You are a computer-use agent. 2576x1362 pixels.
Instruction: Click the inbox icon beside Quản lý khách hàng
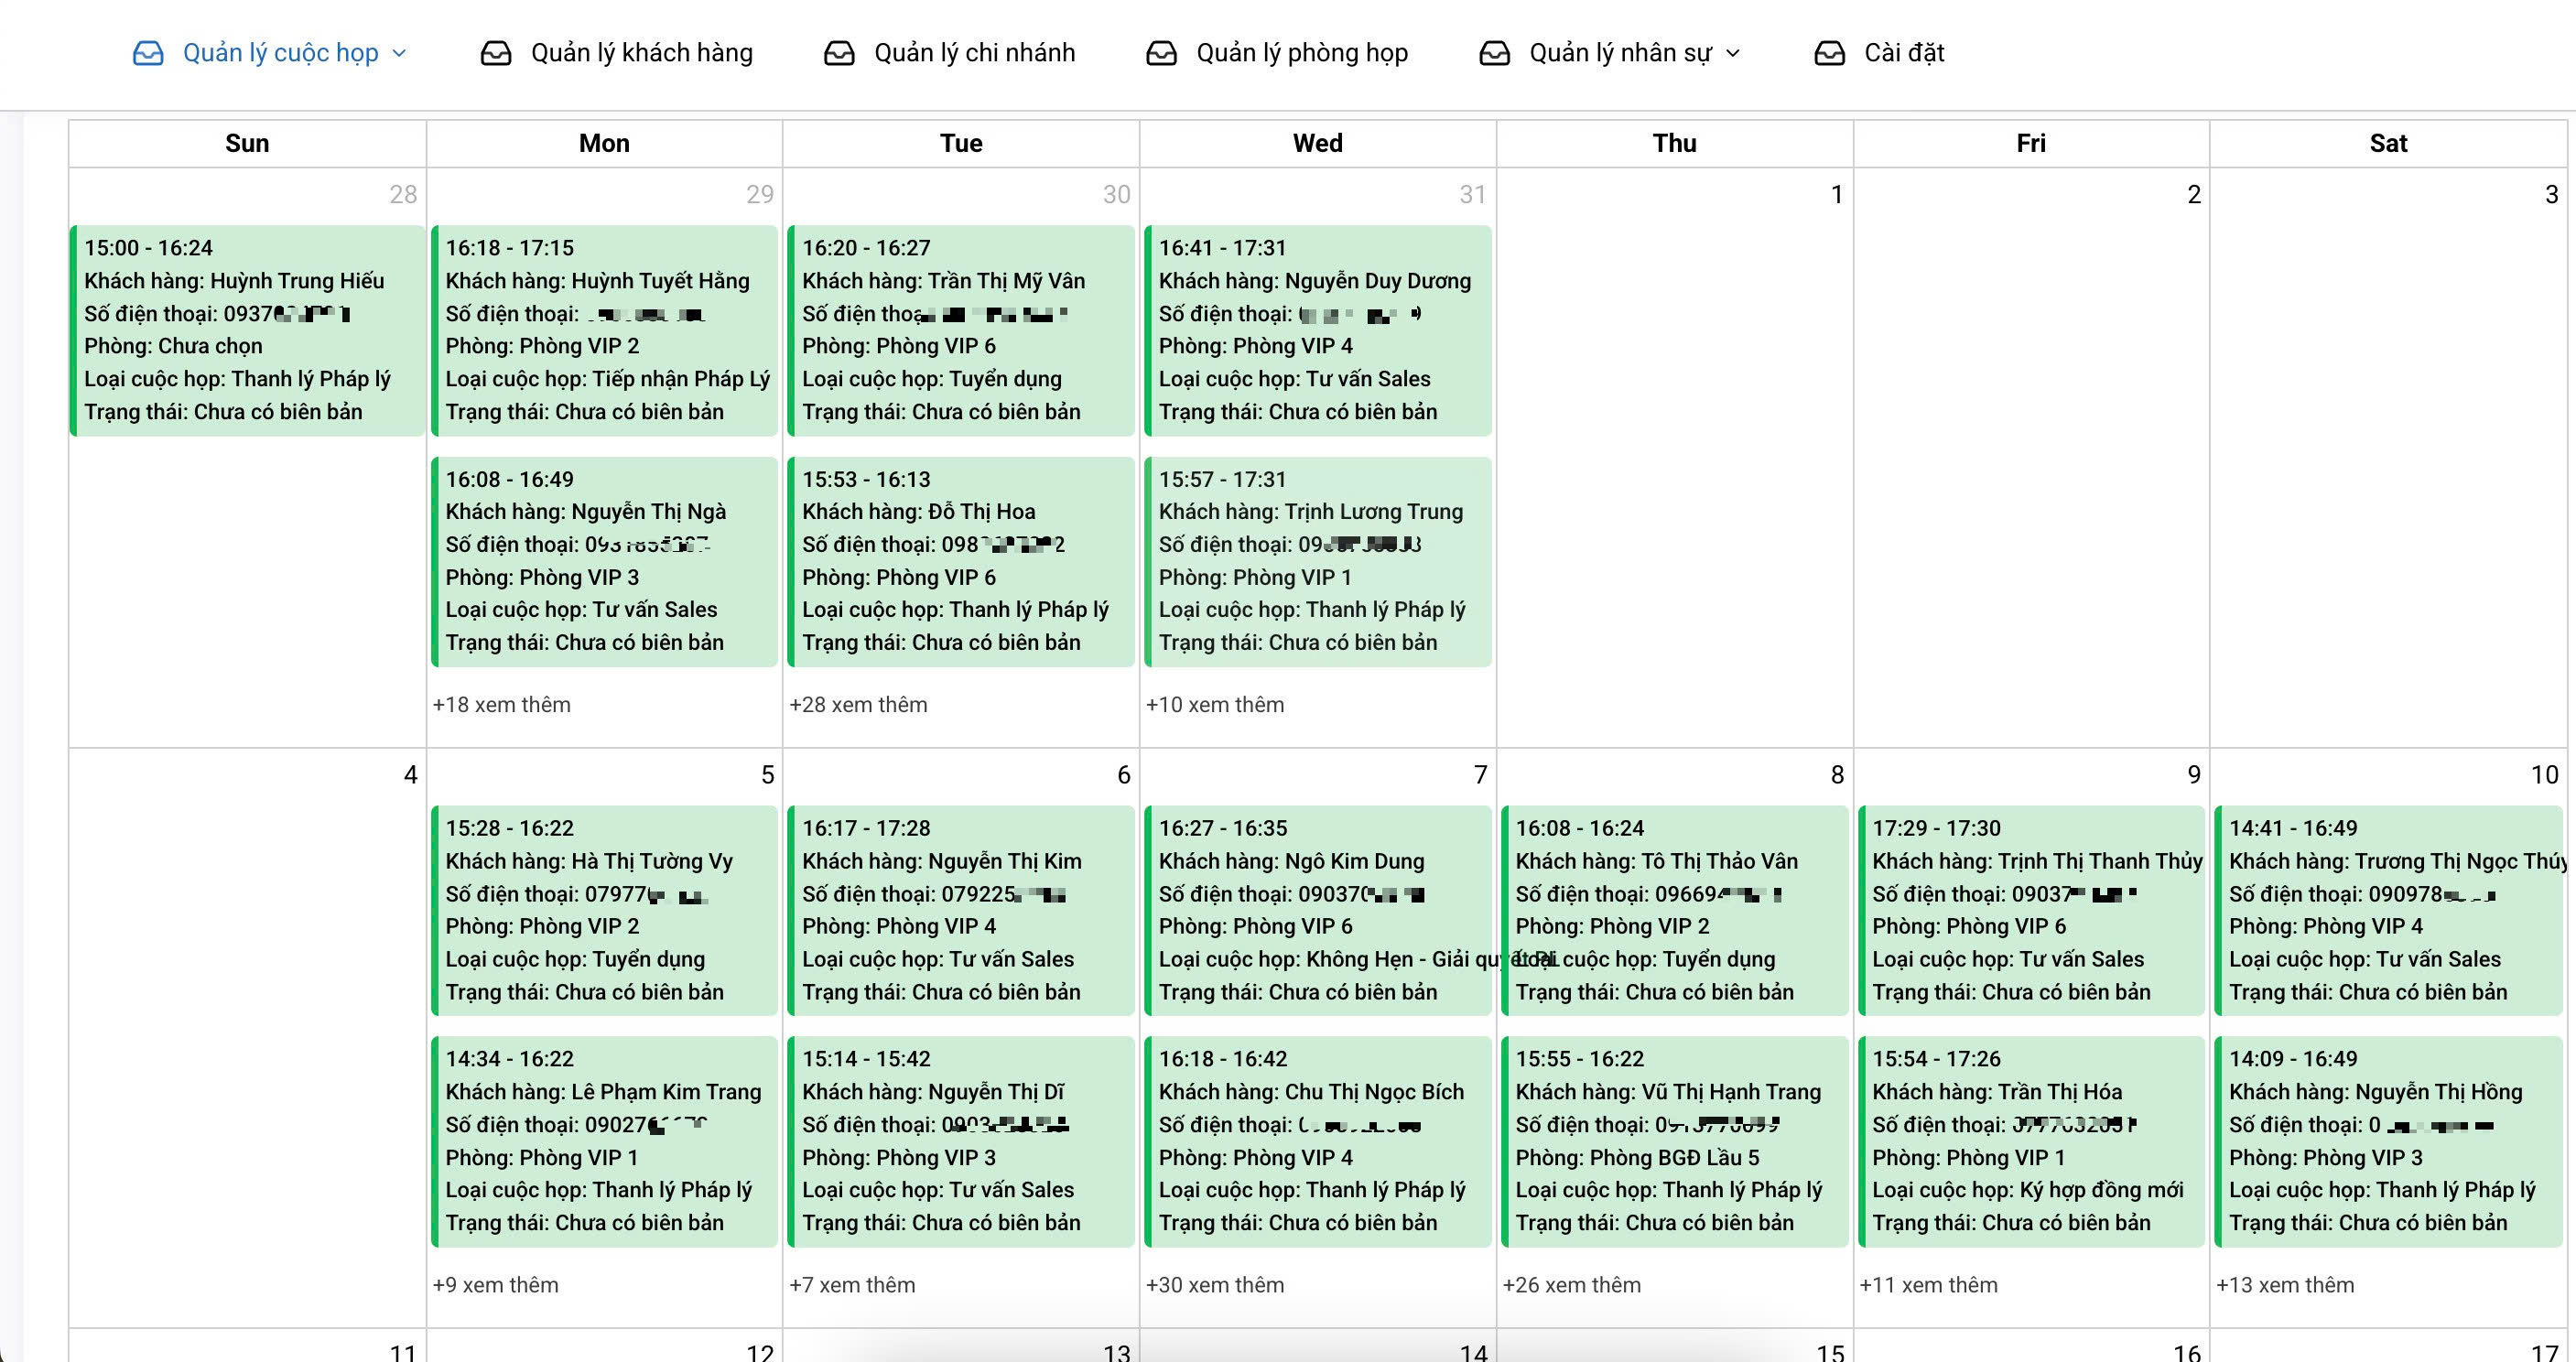point(496,53)
